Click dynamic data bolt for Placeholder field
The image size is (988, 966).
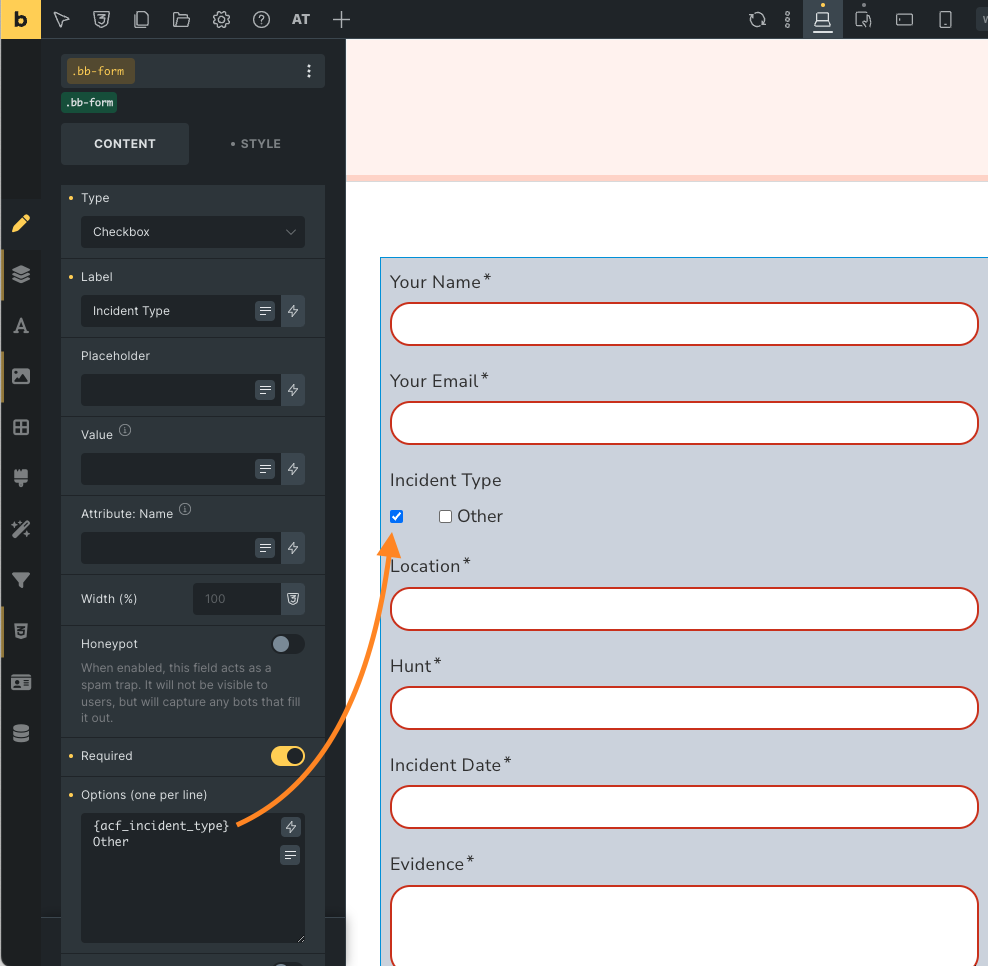293,390
